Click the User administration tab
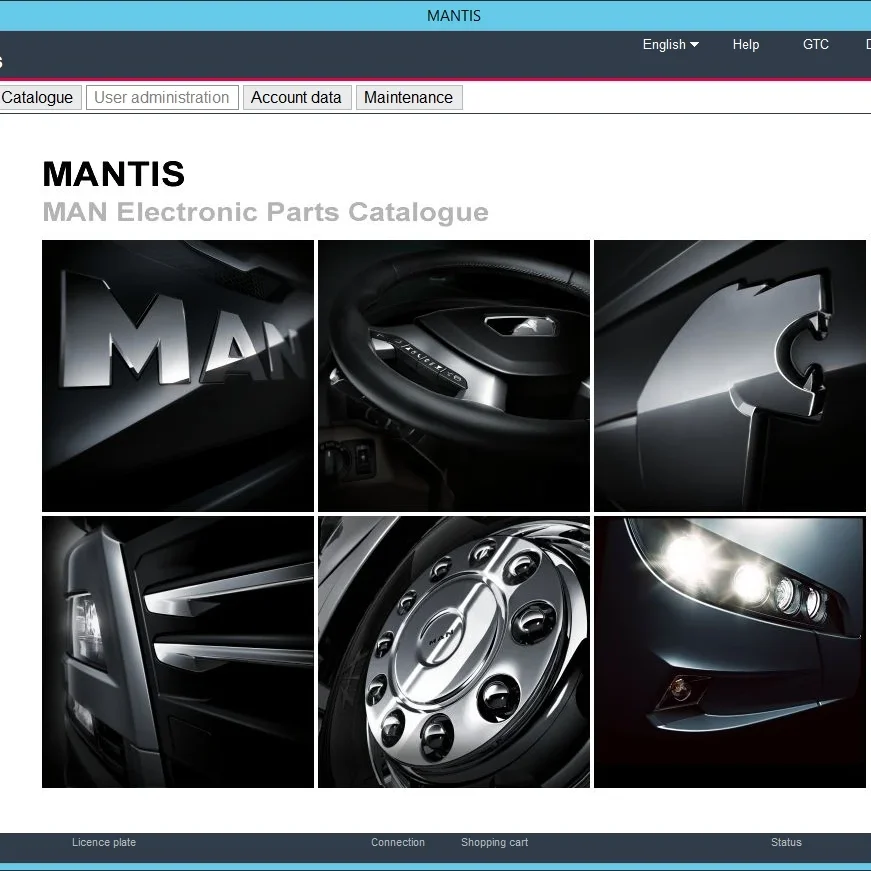The width and height of the screenshot is (871, 871). tap(161, 97)
